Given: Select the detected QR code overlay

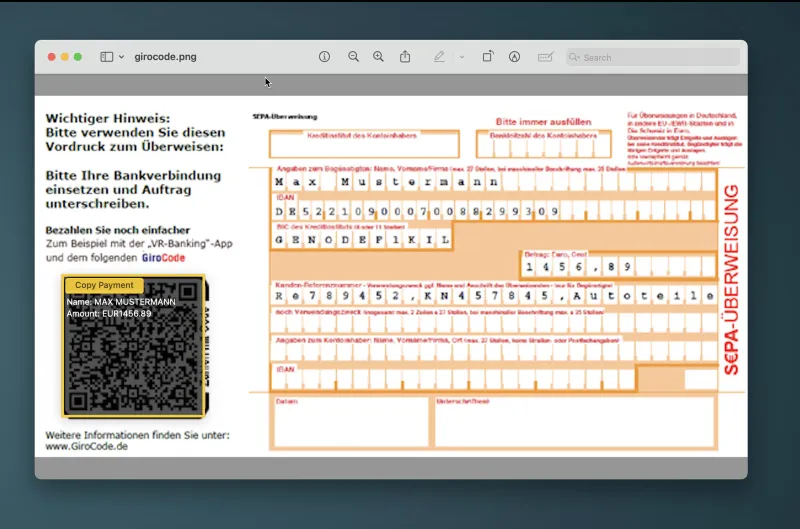Looking at the screenshot, I should click(x=134, y=346).
